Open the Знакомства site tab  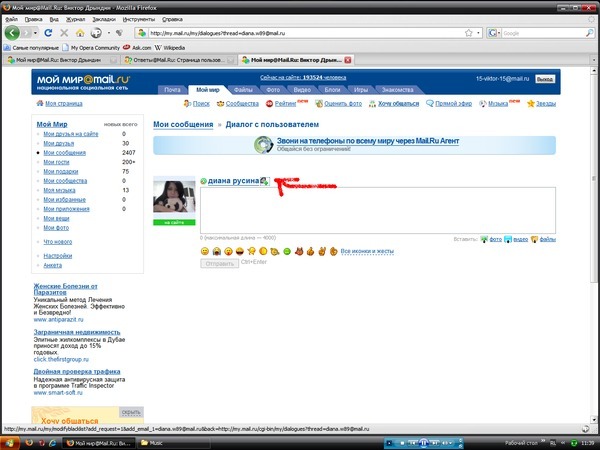(x=398, y=90)
